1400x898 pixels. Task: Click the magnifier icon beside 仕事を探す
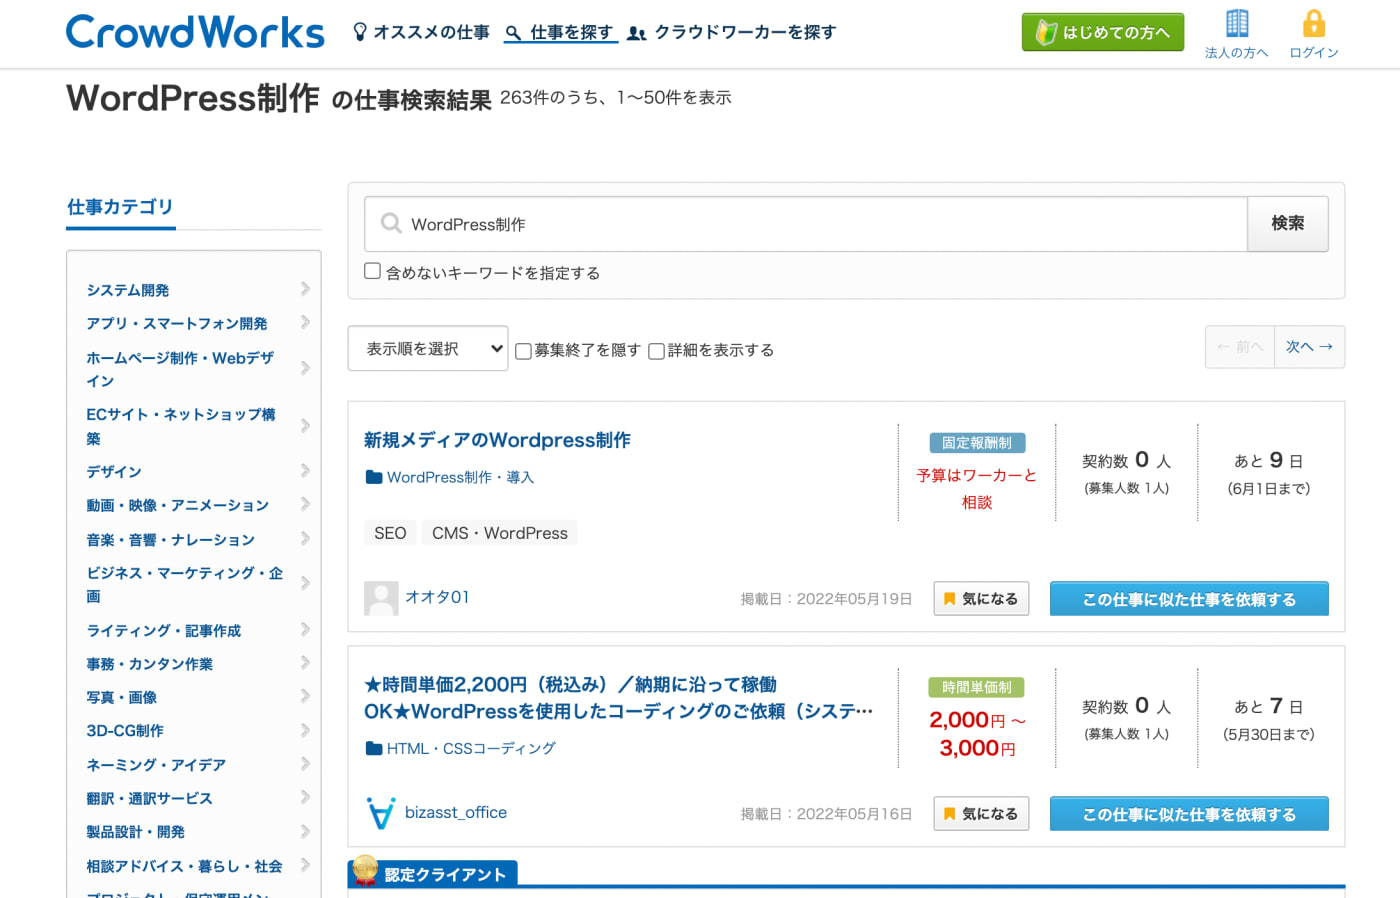point(513,33)
